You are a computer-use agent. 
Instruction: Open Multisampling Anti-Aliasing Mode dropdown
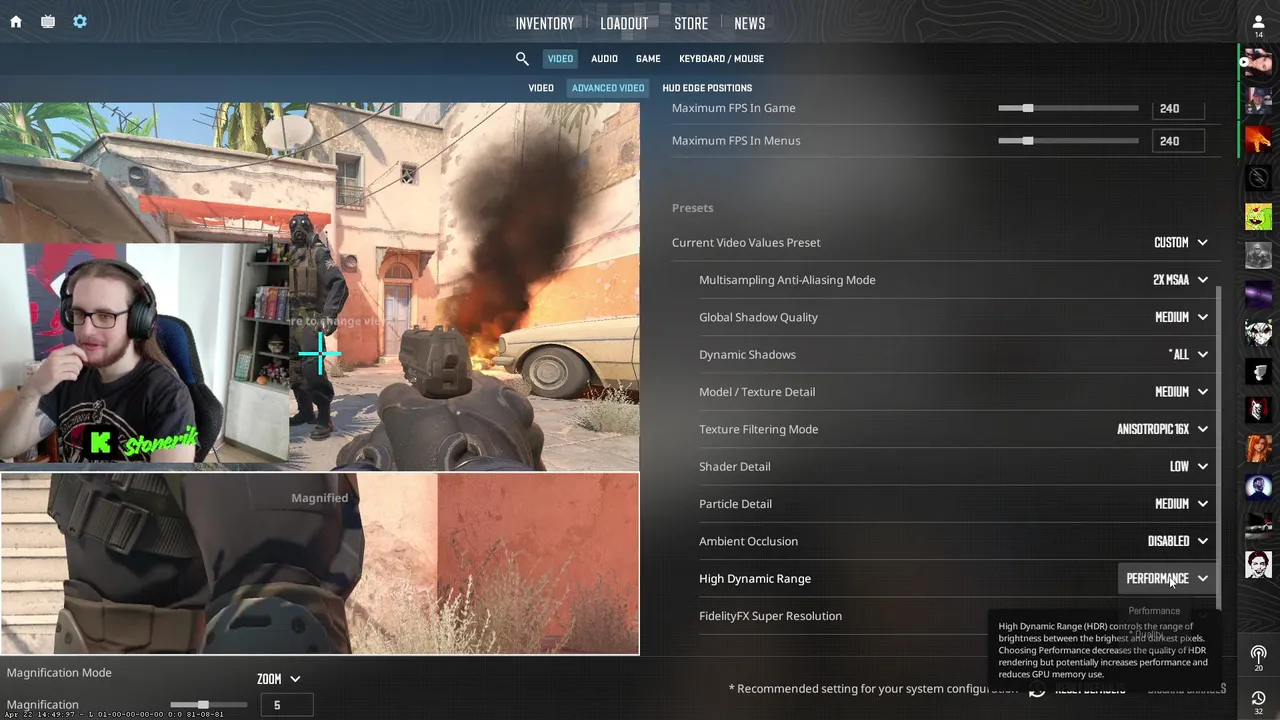(1180, 280)
